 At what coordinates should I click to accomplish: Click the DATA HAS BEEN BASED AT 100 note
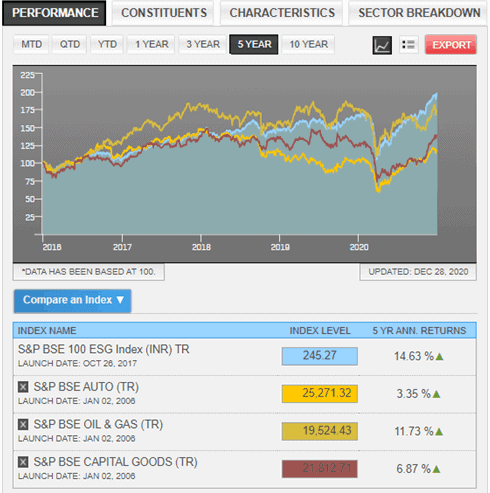click(89, 272)
